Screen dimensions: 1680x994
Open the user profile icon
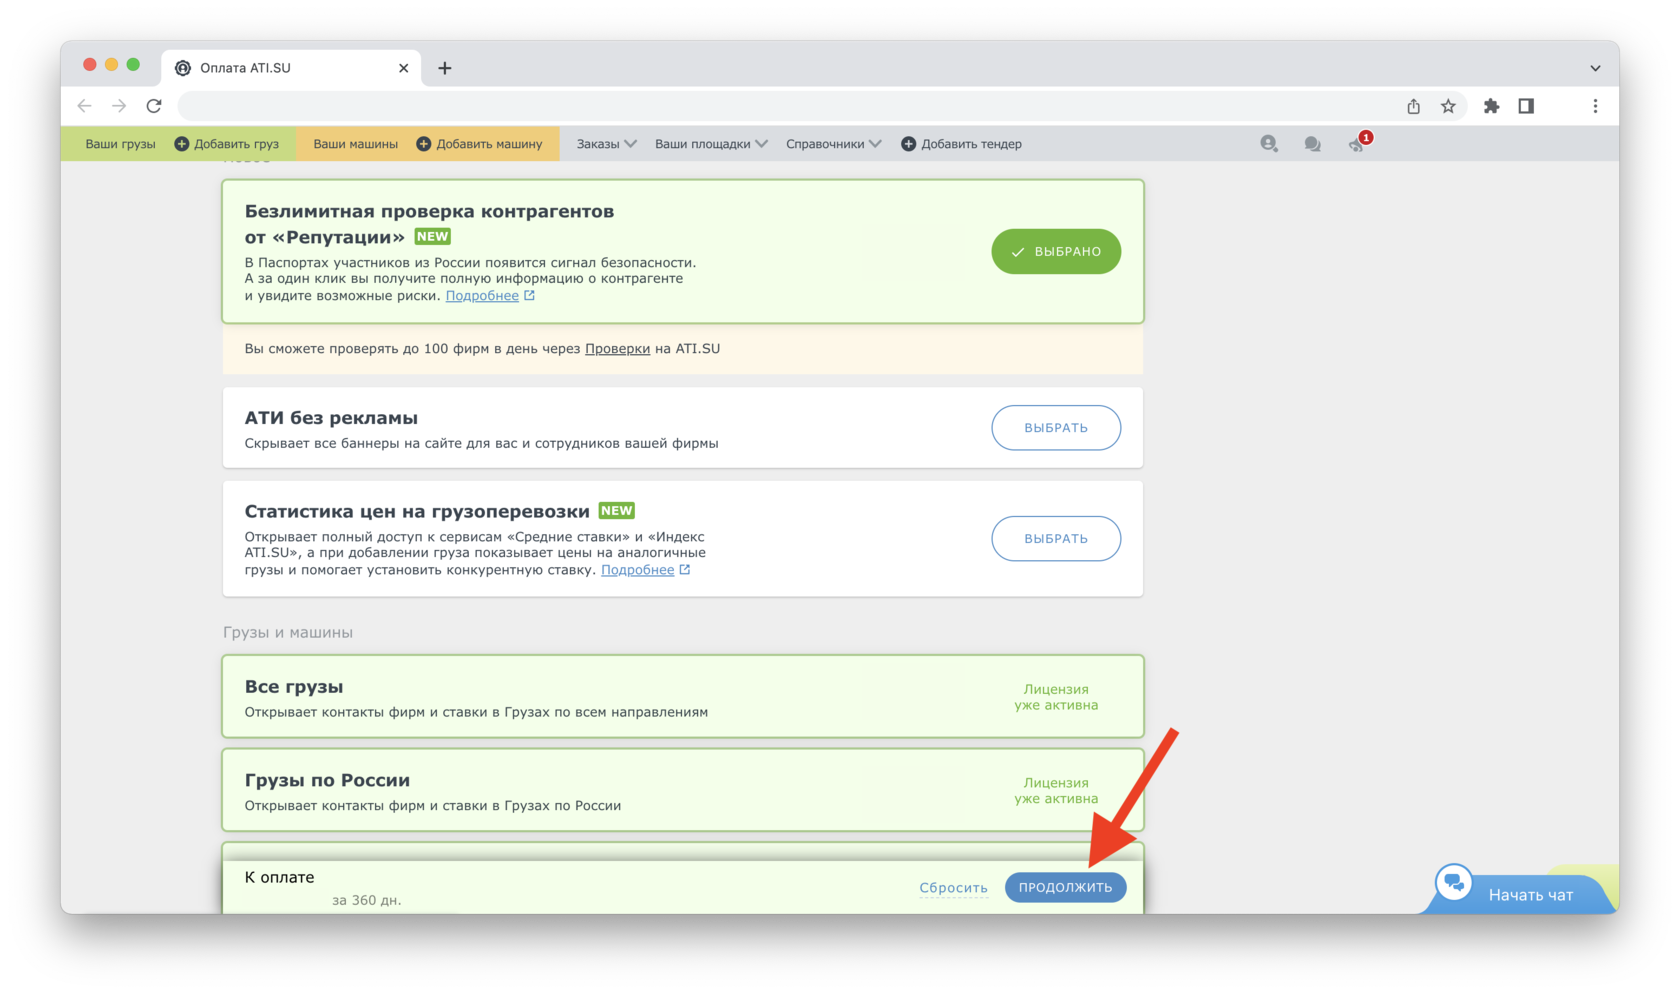coord(1269,144)
